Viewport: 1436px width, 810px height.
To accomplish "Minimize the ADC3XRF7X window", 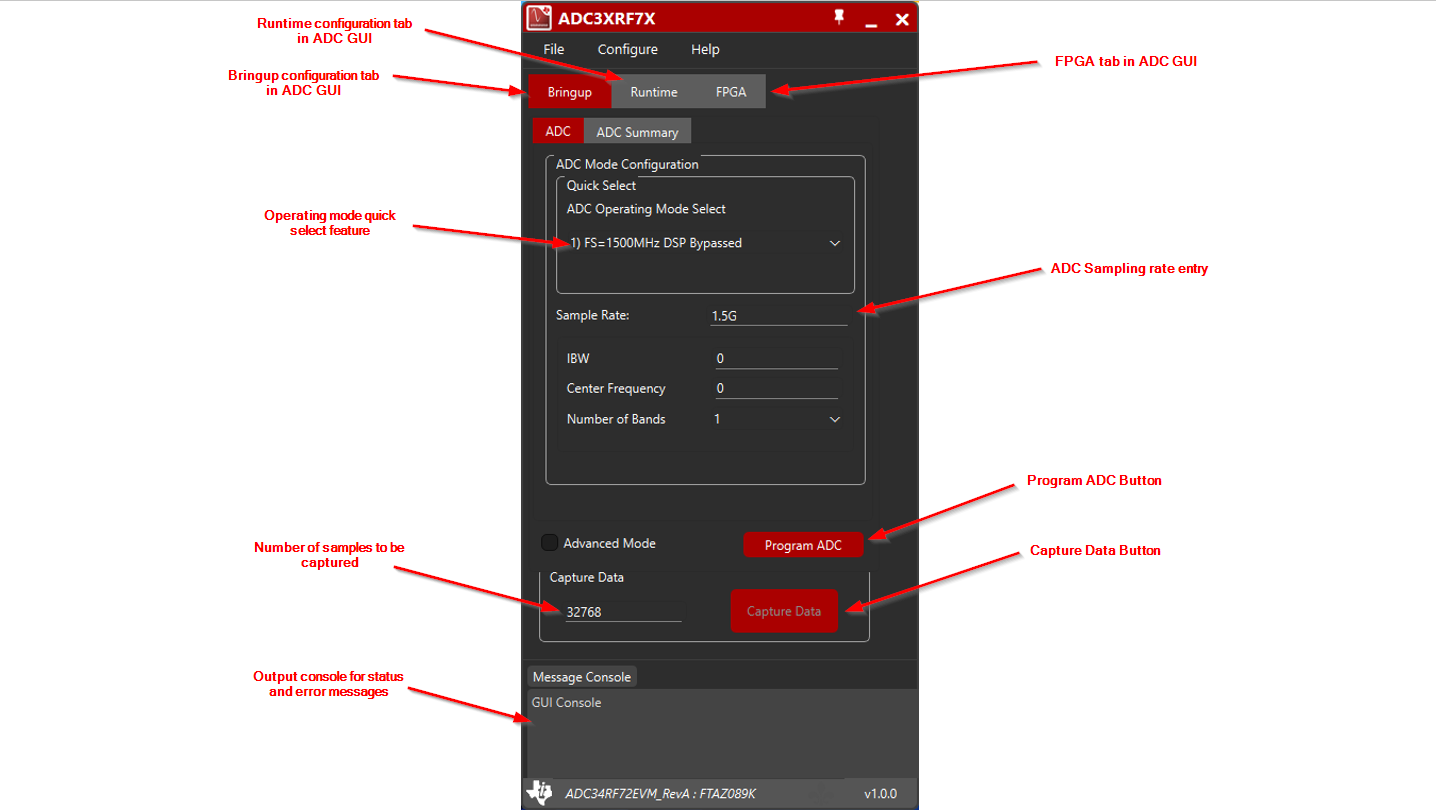I will [x=871, y=19].
